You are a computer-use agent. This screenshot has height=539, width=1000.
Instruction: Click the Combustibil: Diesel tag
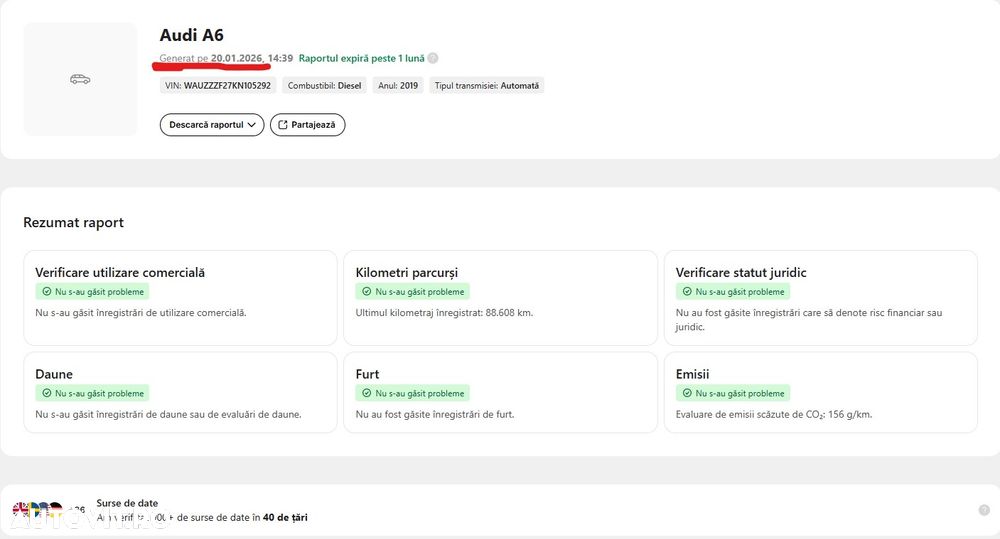point(325,85)
